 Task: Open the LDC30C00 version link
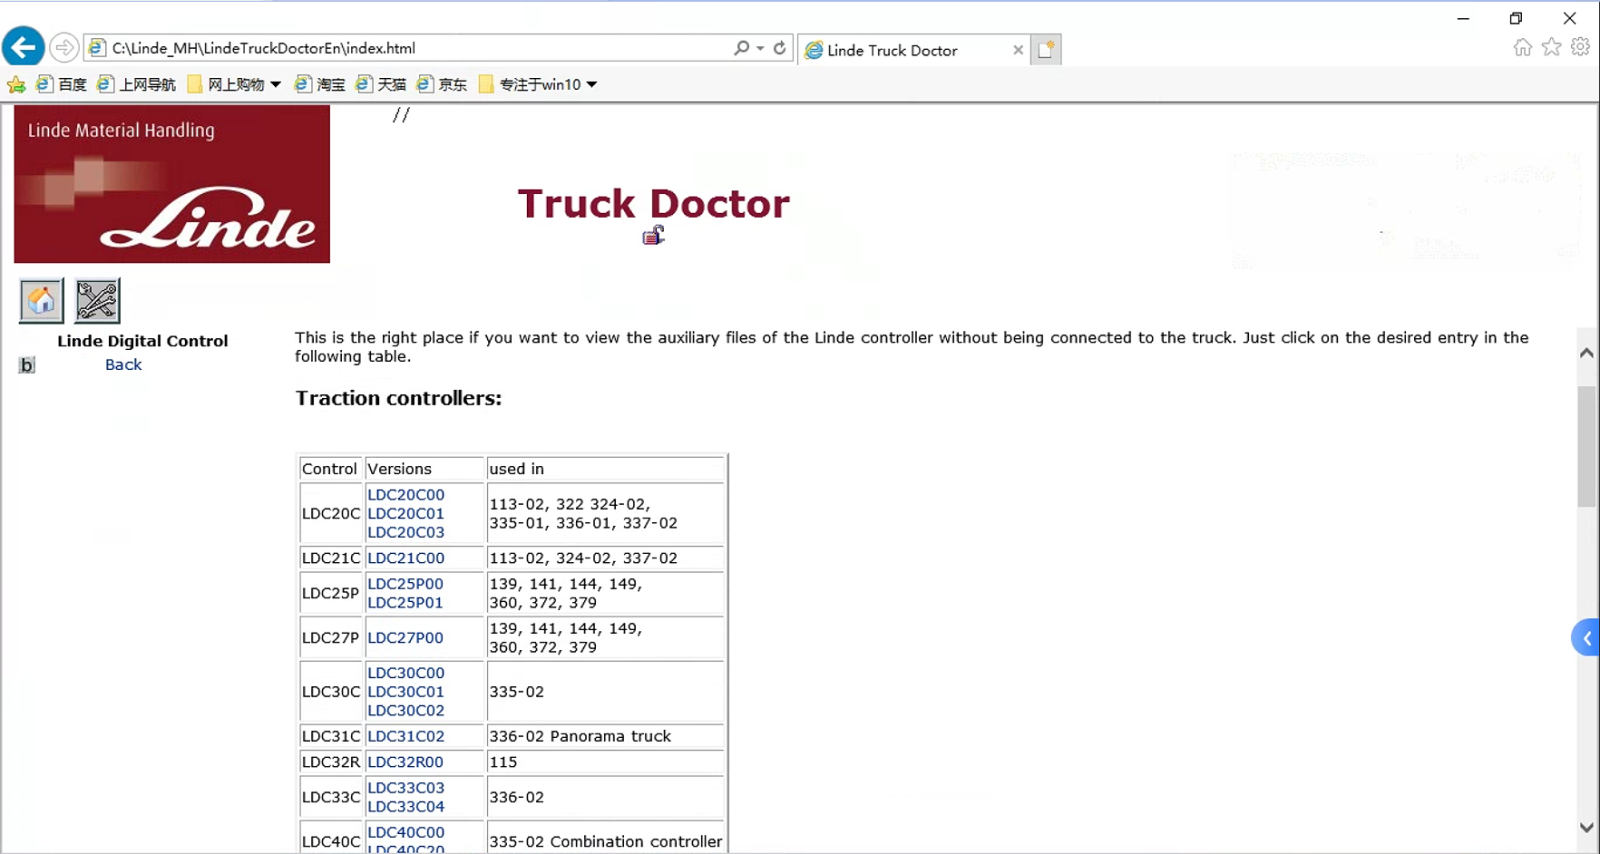tap(406, 673)
